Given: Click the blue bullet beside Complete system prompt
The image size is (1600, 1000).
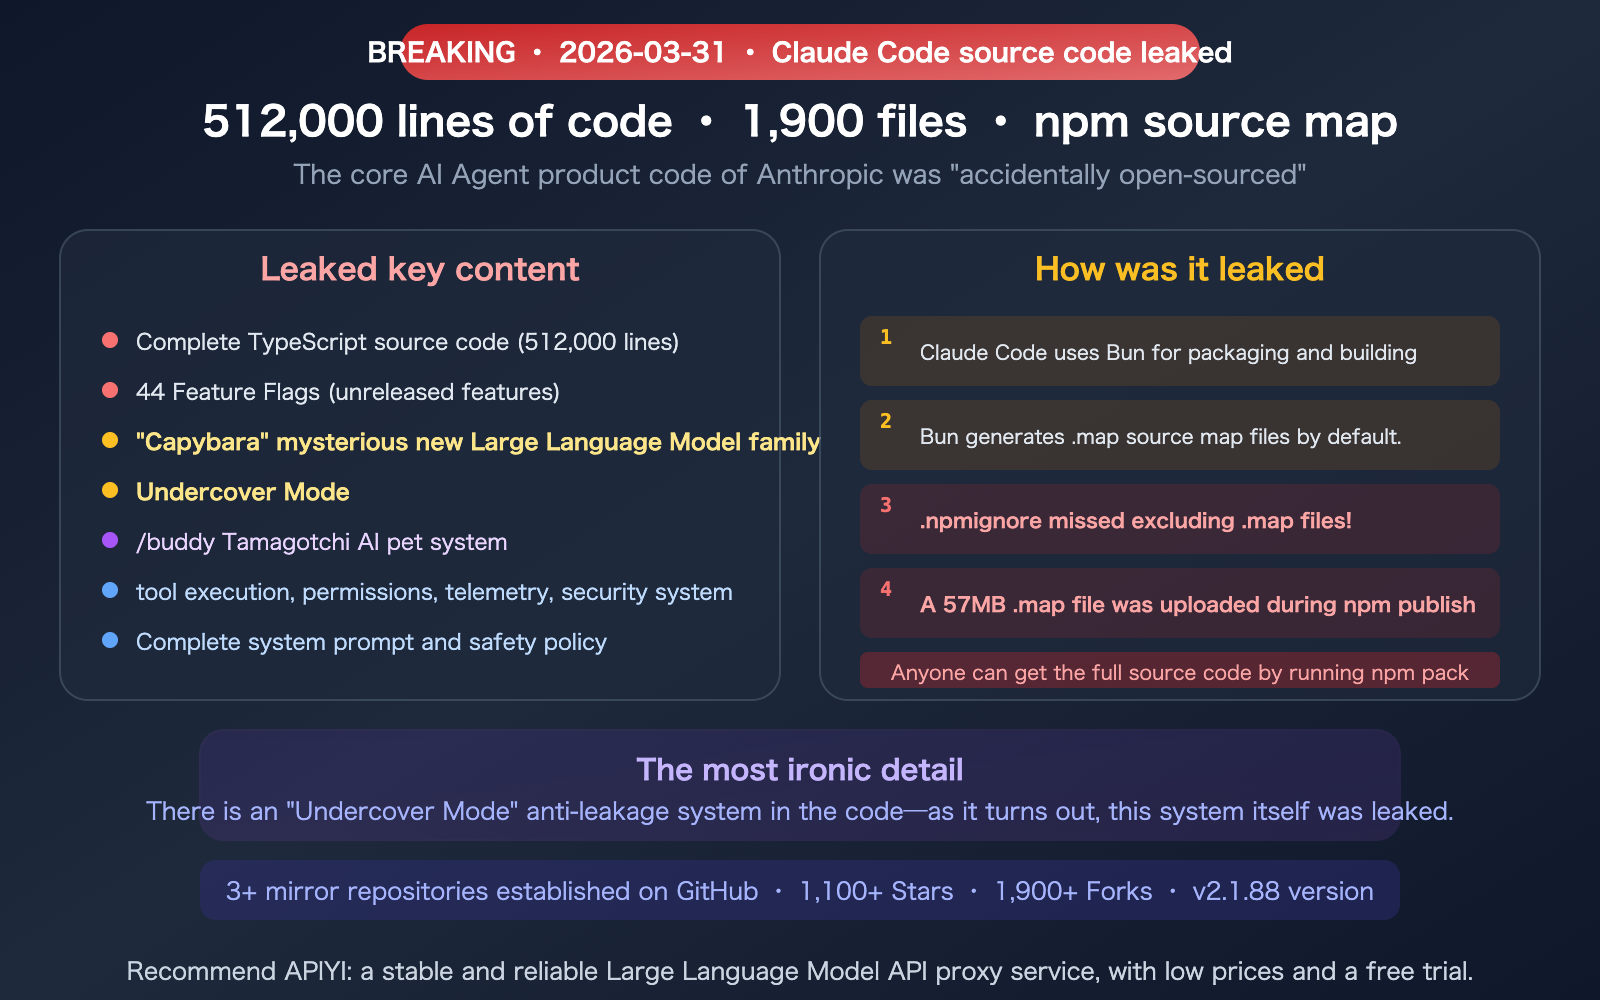Looking at the screenshot, I should (x=110, y=640).
